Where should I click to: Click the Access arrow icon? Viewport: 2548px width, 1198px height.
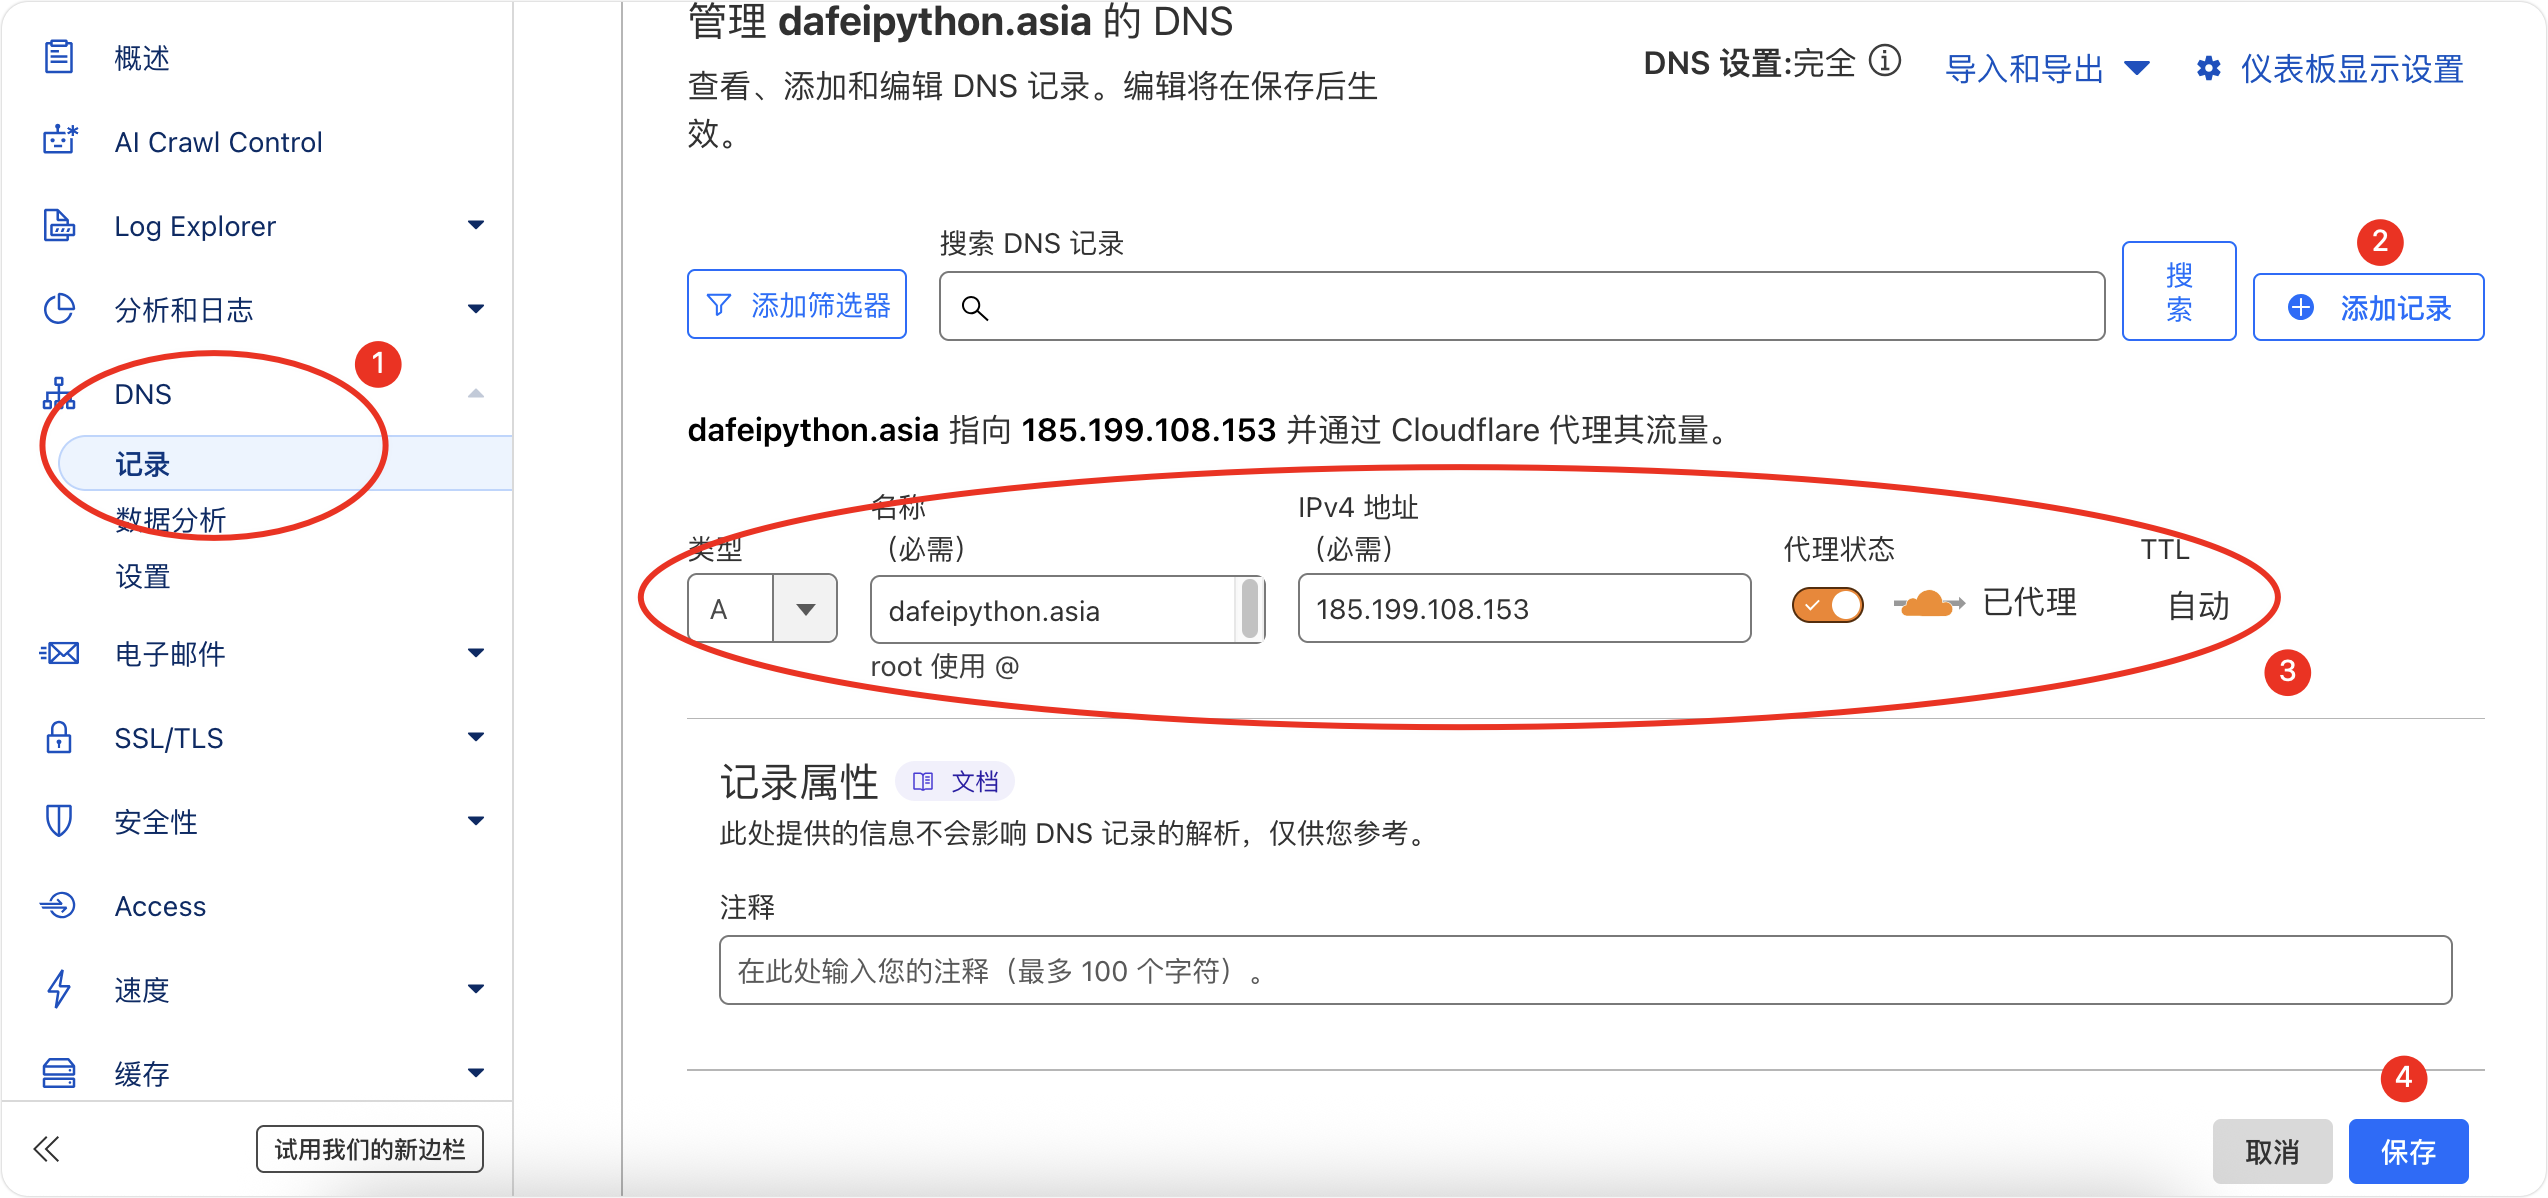[x=59, y=905]
